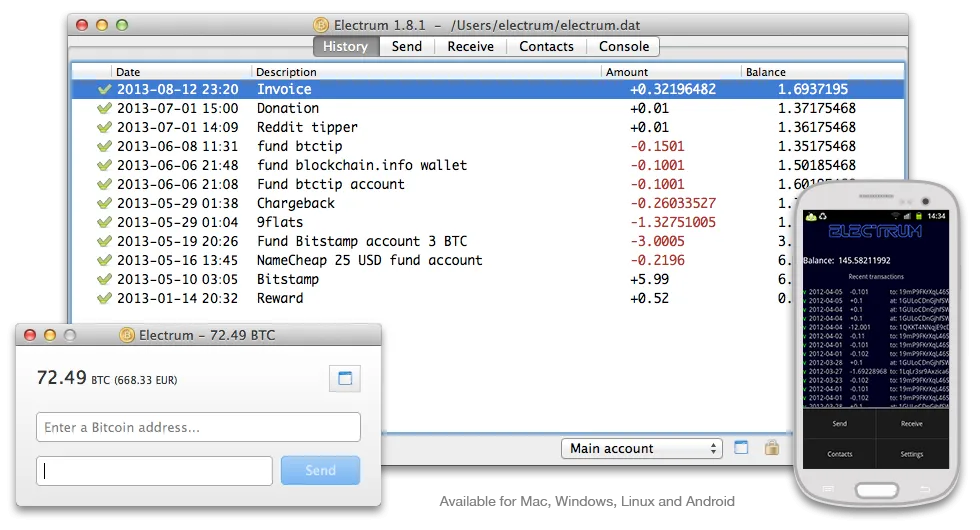980x530 pixels.
Task: Focus the 'Enter a Bitcoin address...' field
Action: (198, 428)
